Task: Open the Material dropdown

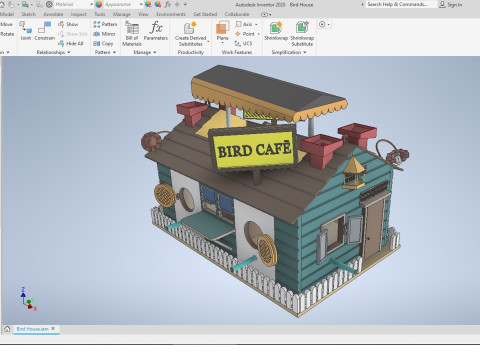Action: coord(91,4)
